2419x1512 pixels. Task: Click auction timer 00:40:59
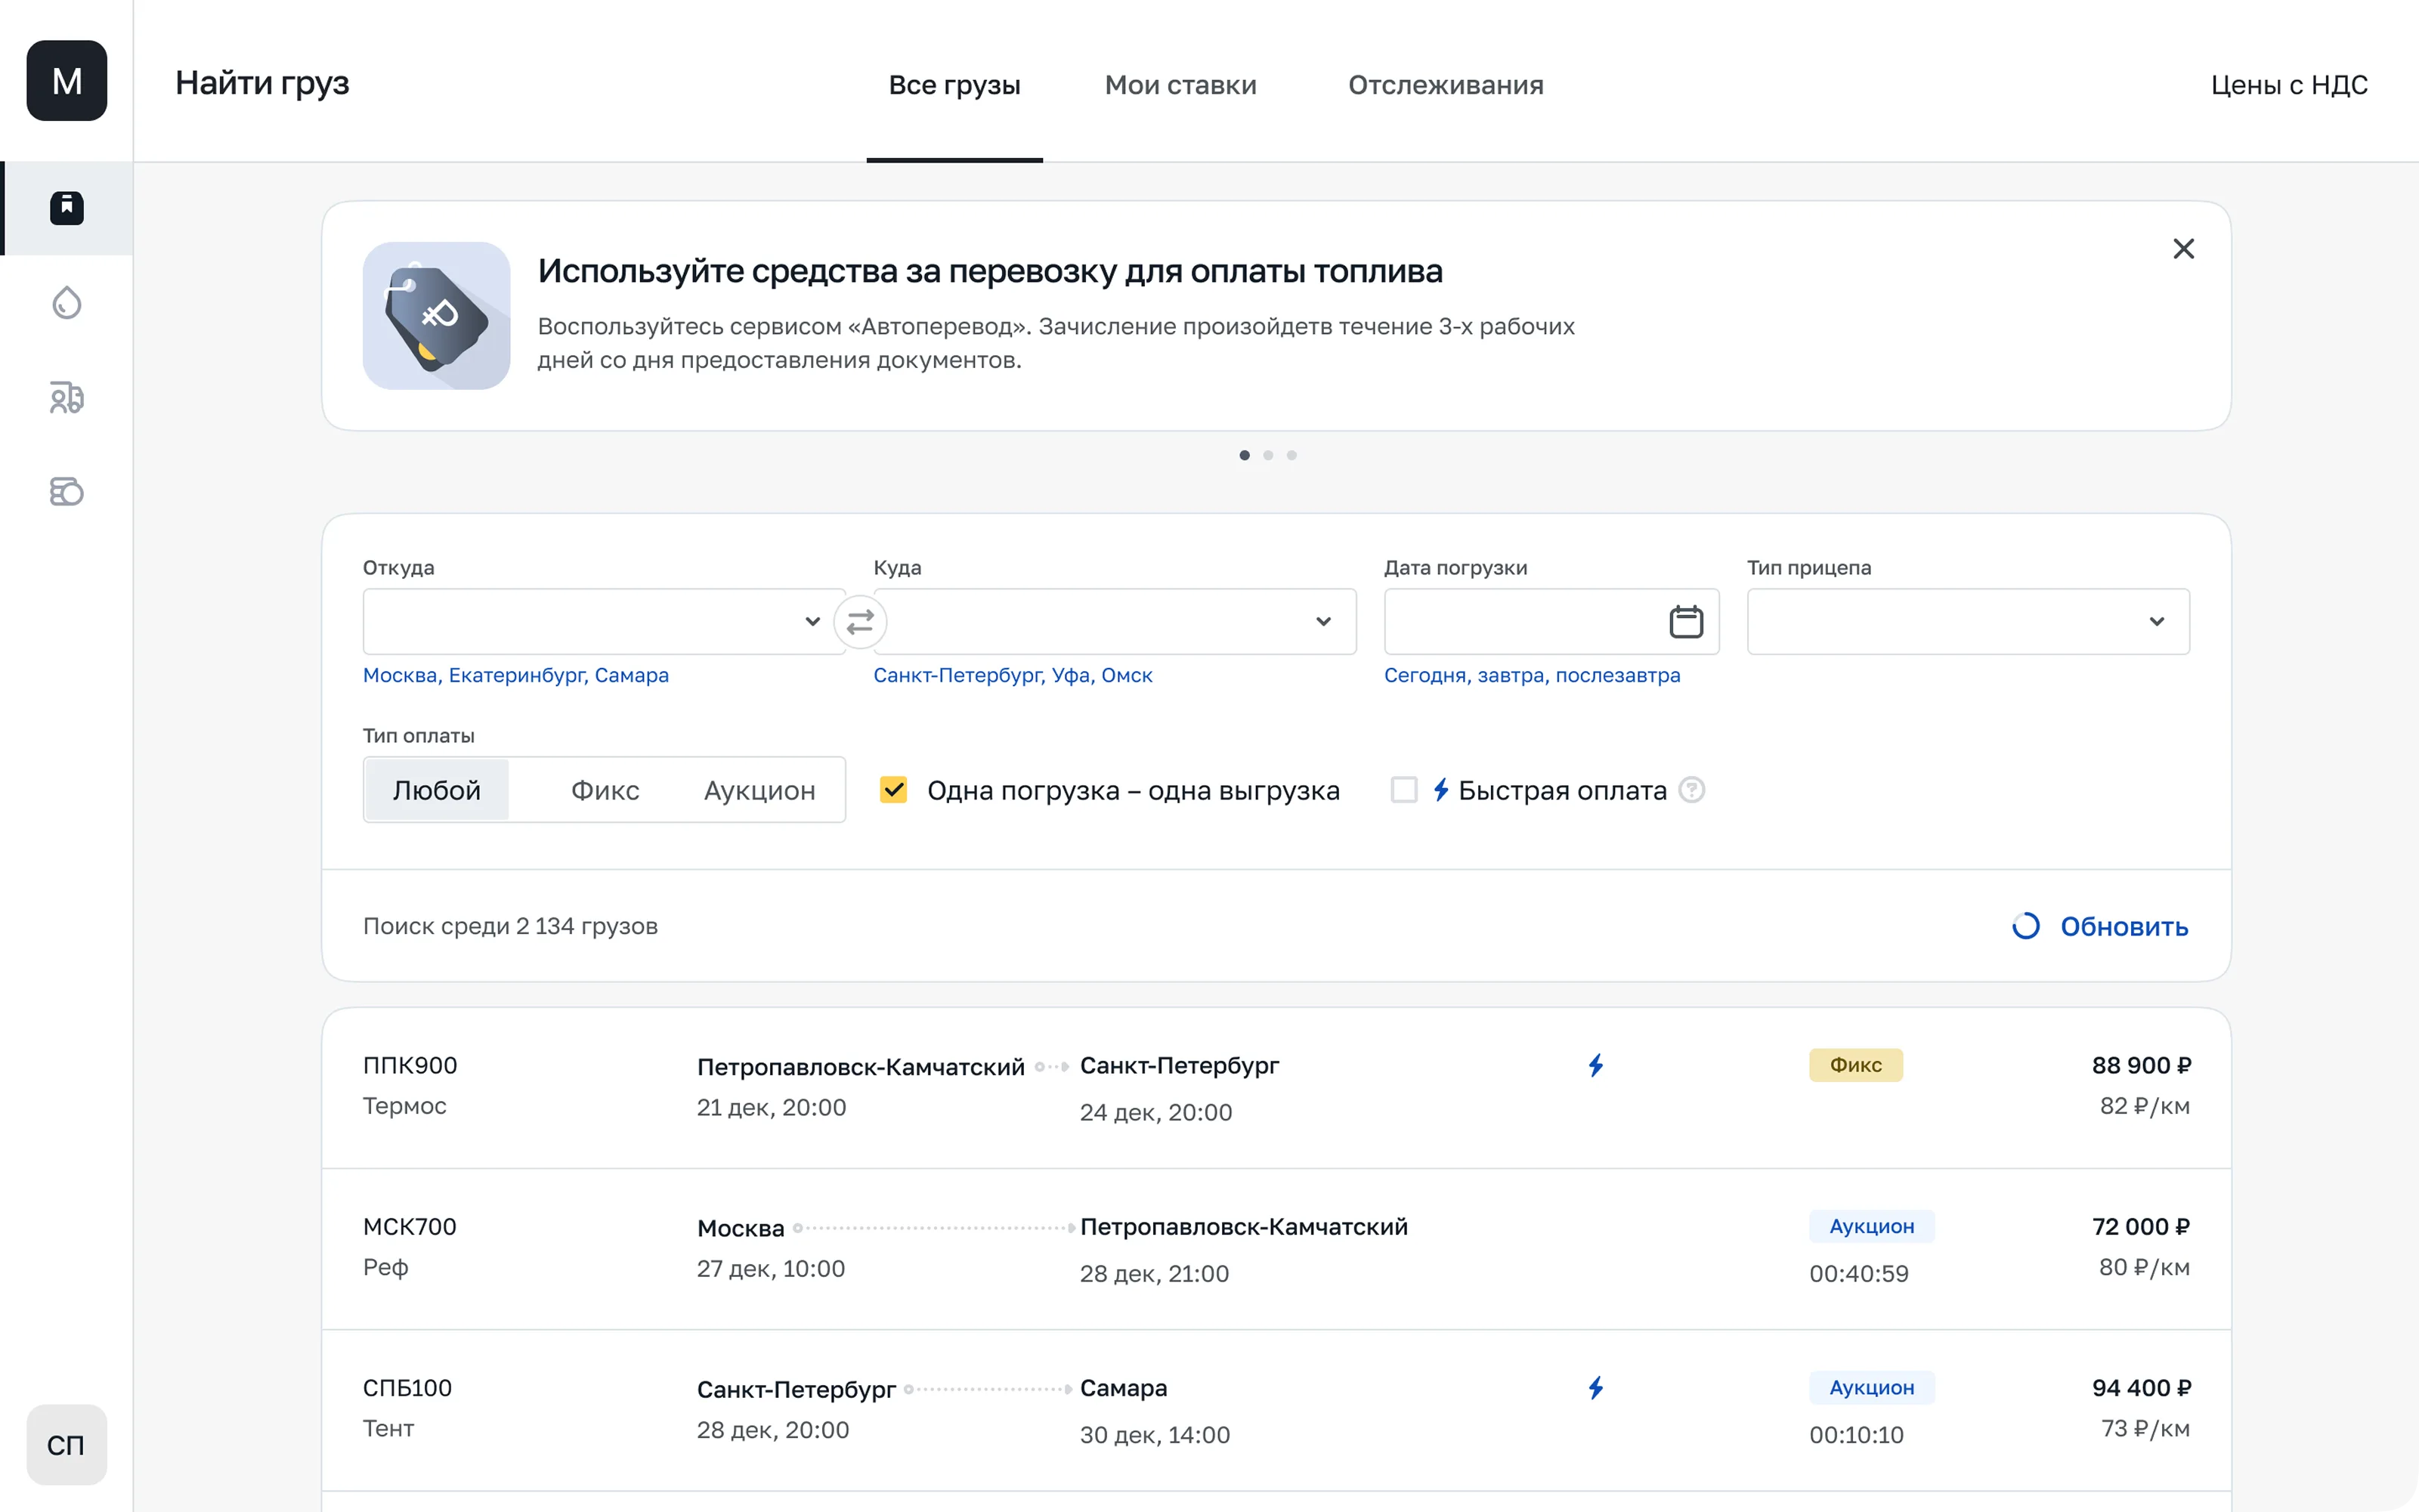(x=1858, y=1274)
